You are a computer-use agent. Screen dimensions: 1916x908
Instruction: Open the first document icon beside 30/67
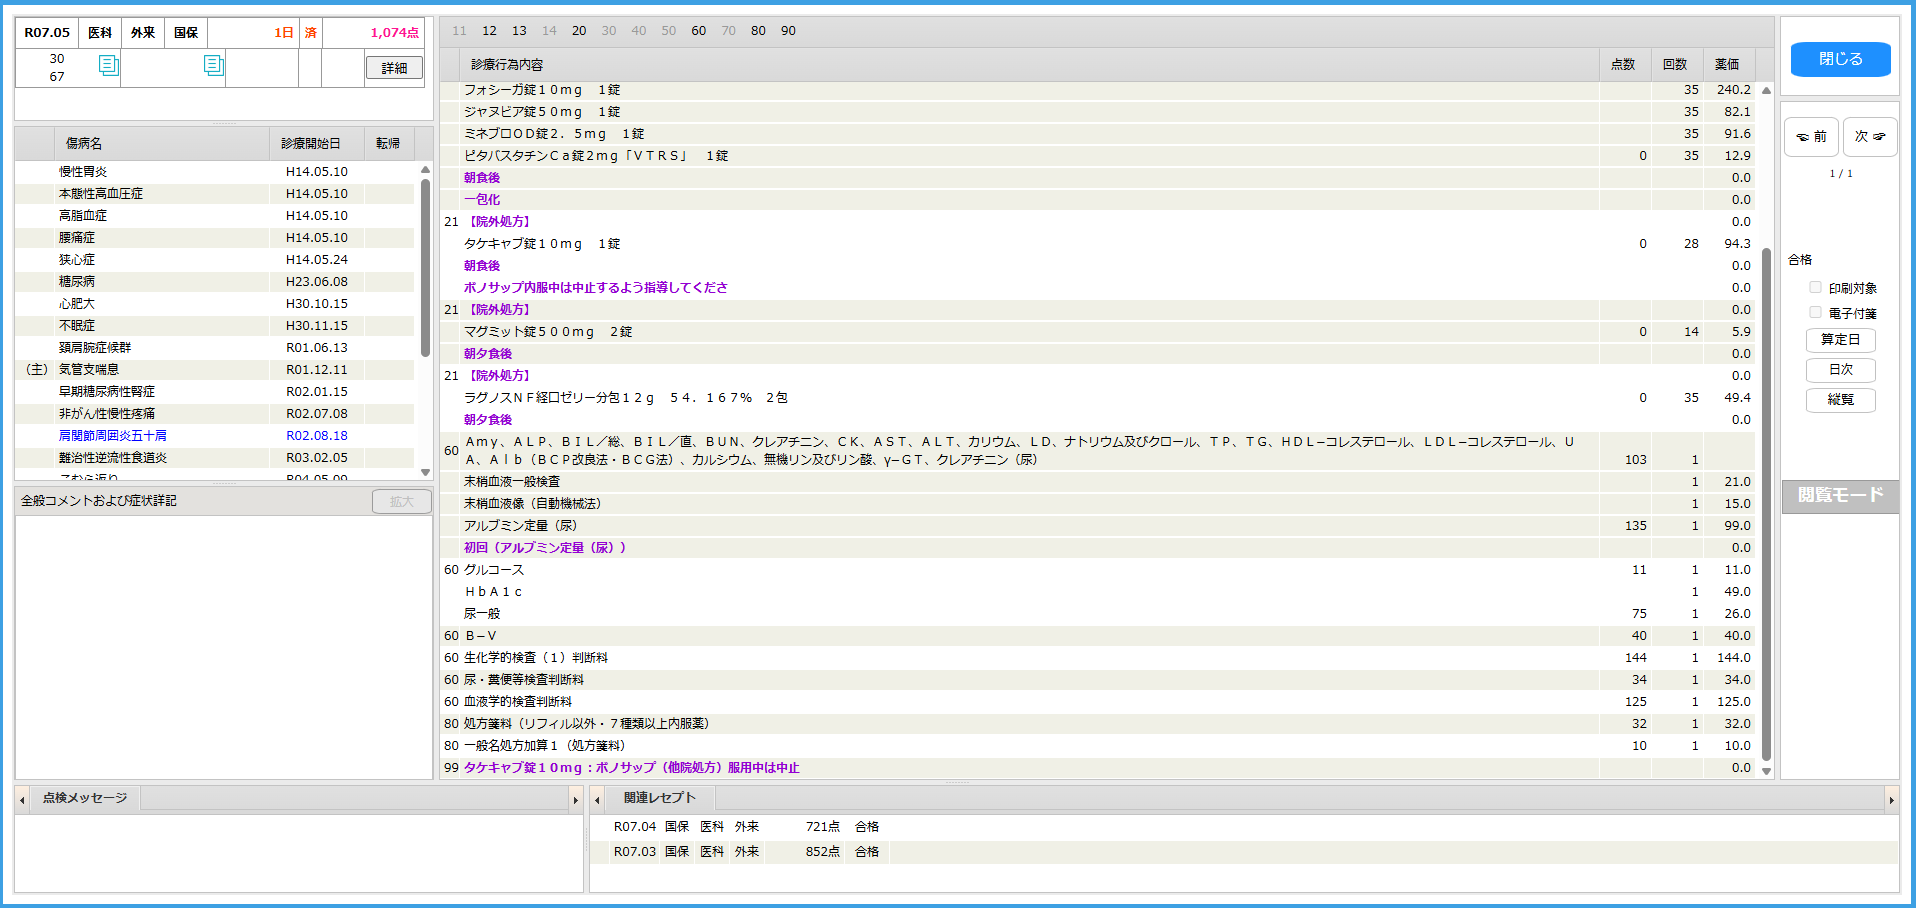point(109,66)
